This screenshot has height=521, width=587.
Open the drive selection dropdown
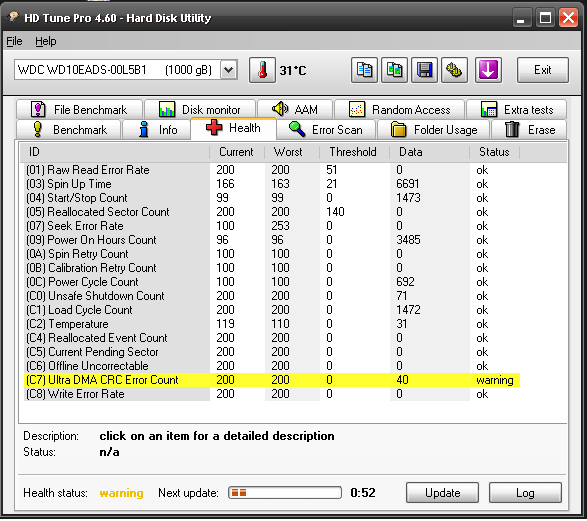pos(229,70)
